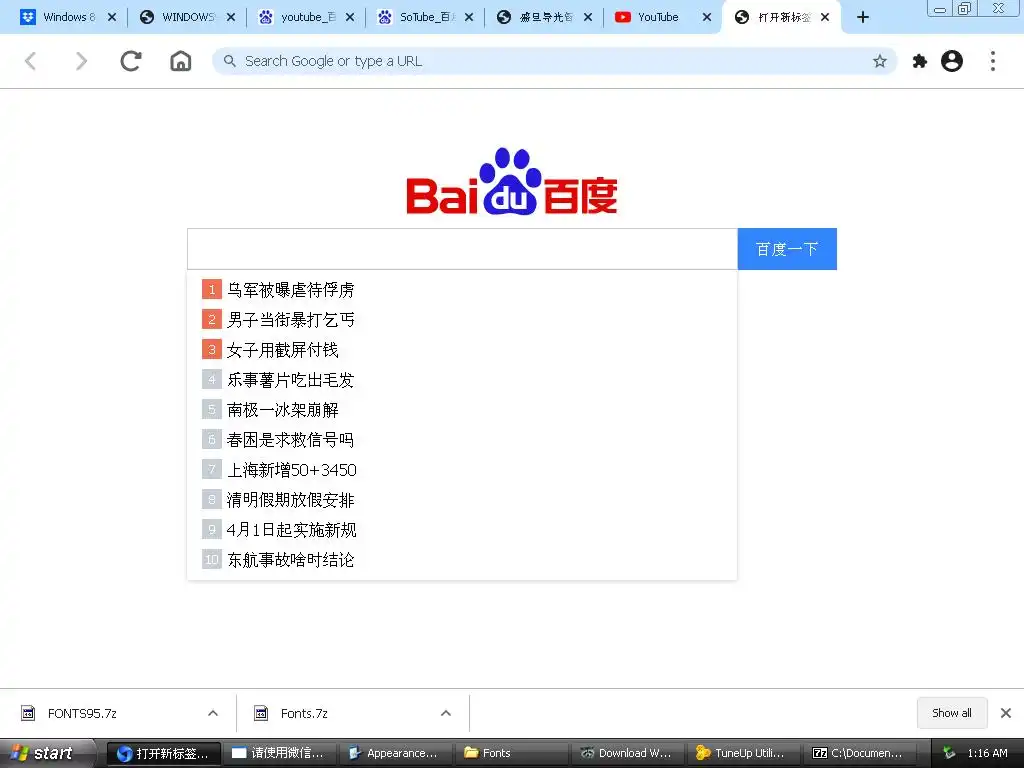
Task: Expand options for FONTS95.7z download
Action: pyautogui.click(x=213, y=713)
